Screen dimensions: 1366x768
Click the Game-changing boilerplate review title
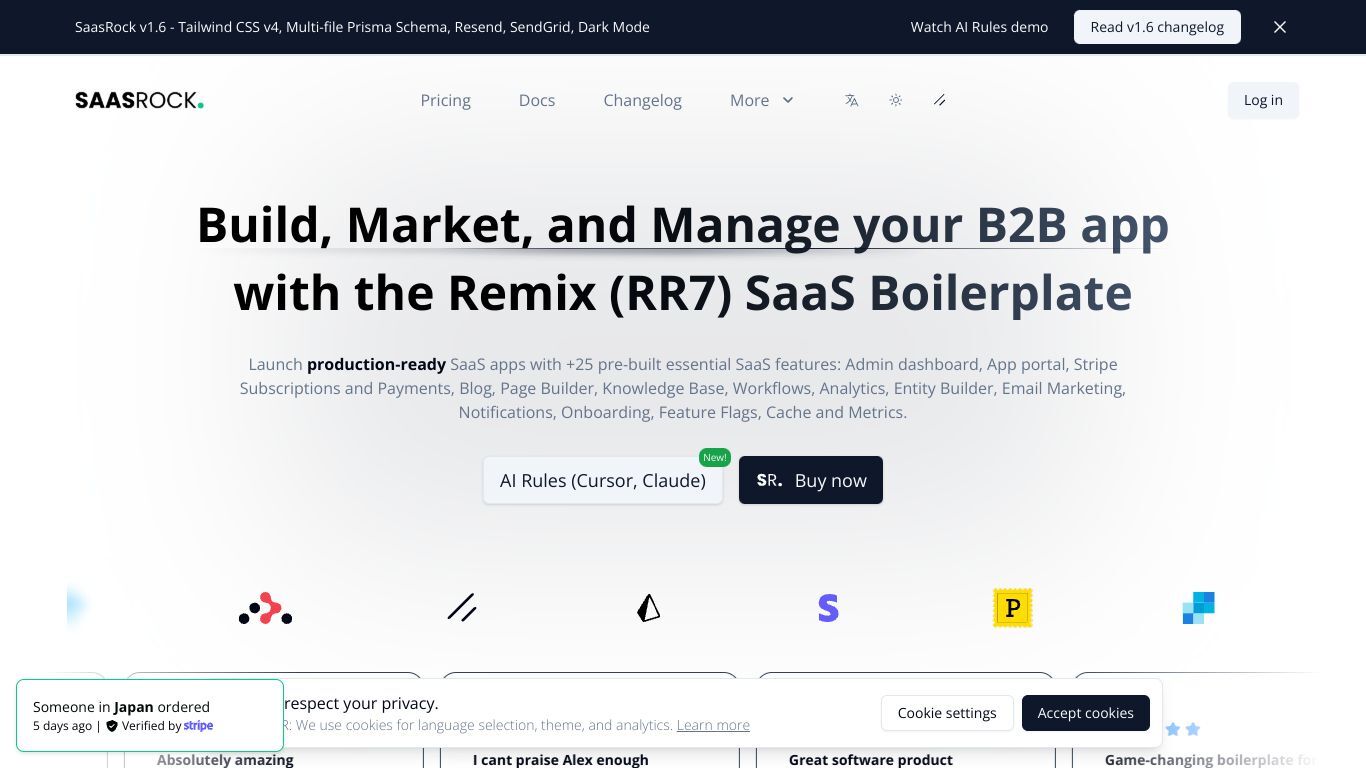(1210, 760)
